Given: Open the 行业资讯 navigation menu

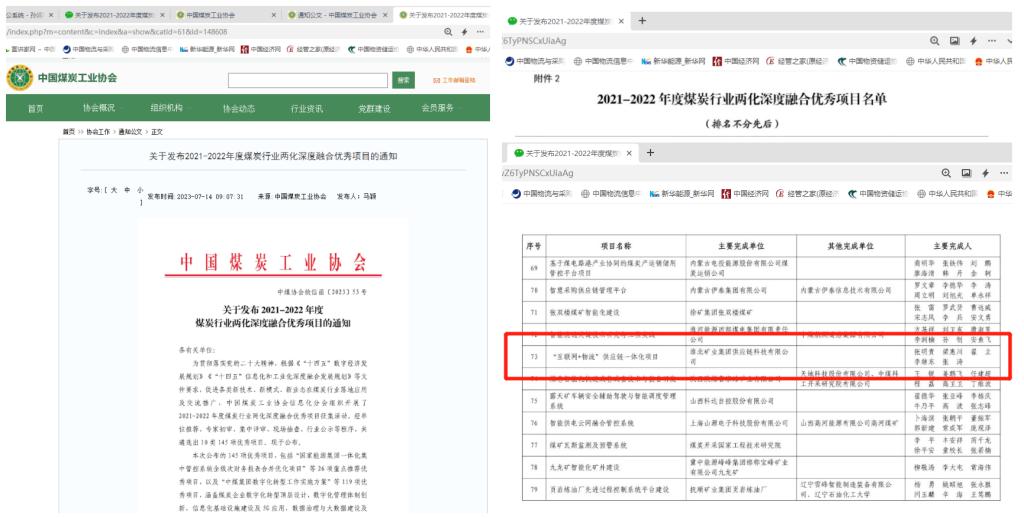Looking at the screenshot, I should tap(306, 108).
